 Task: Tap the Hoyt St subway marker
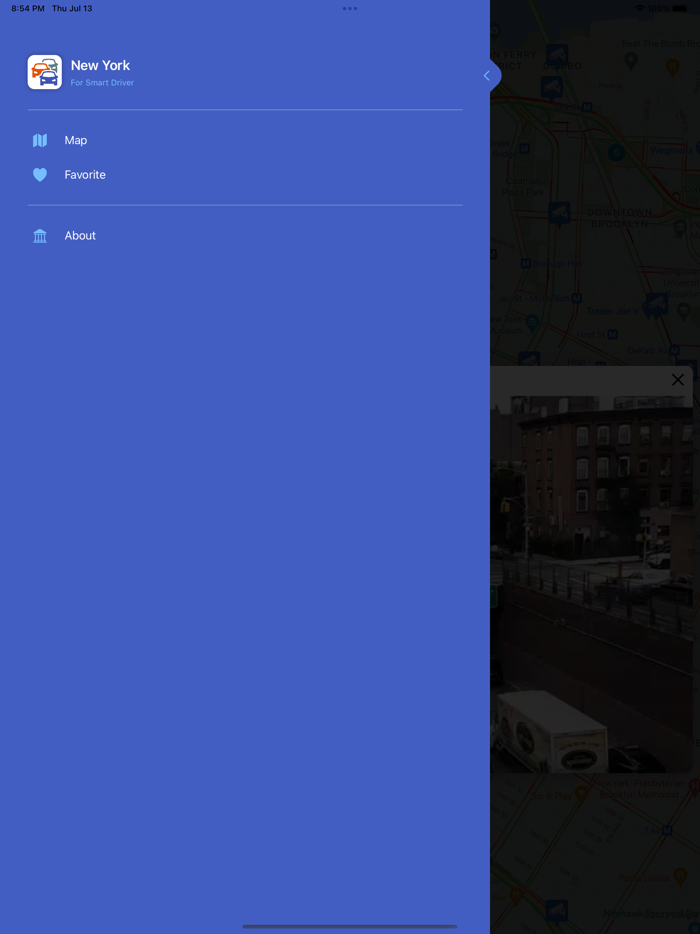point(613,334)
